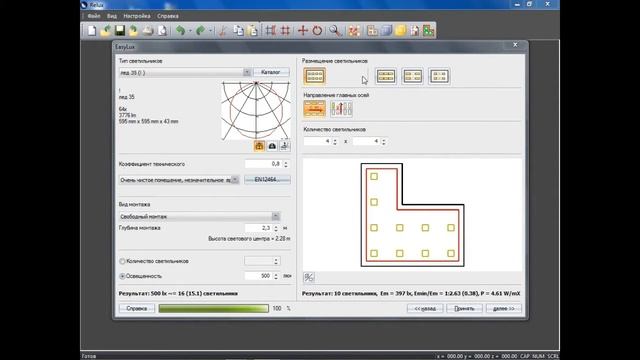
Task: Click the Paste clipboard icon
Action: pyautogui.click(x=253, y=31)
